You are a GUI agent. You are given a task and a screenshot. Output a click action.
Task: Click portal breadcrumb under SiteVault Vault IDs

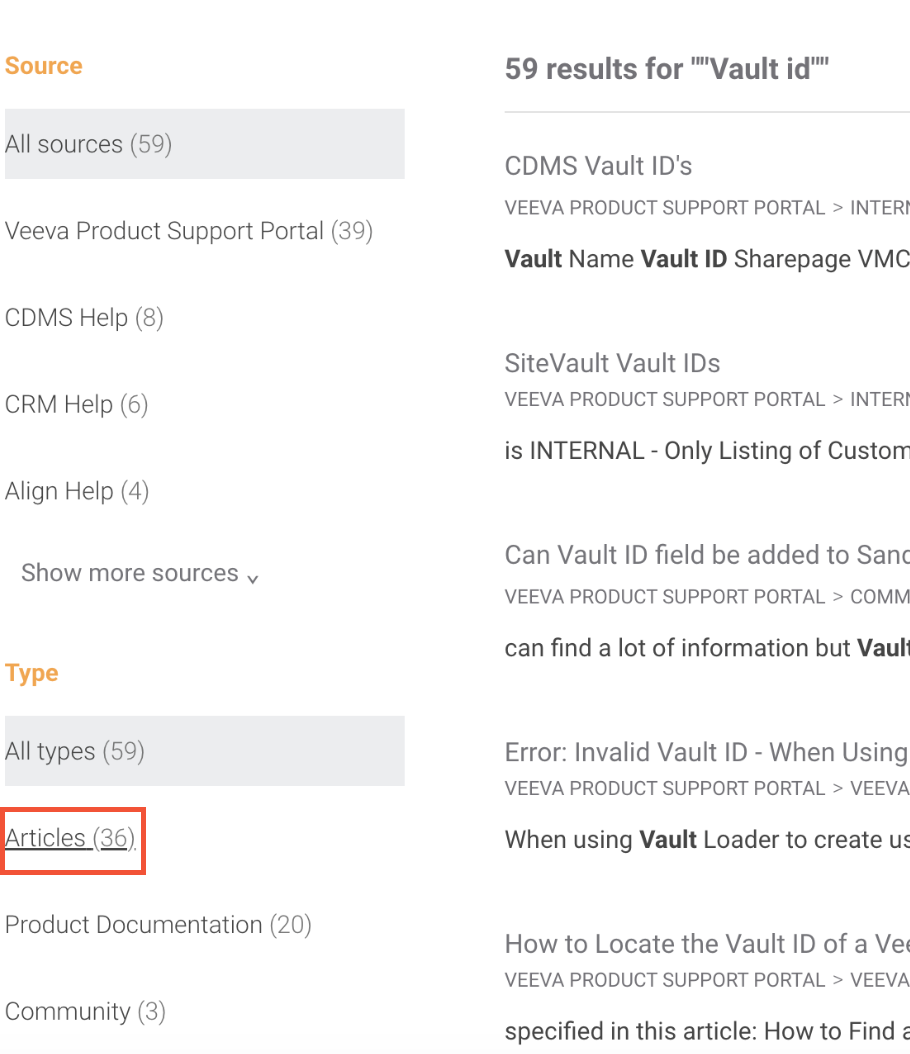tap(665, 400)
